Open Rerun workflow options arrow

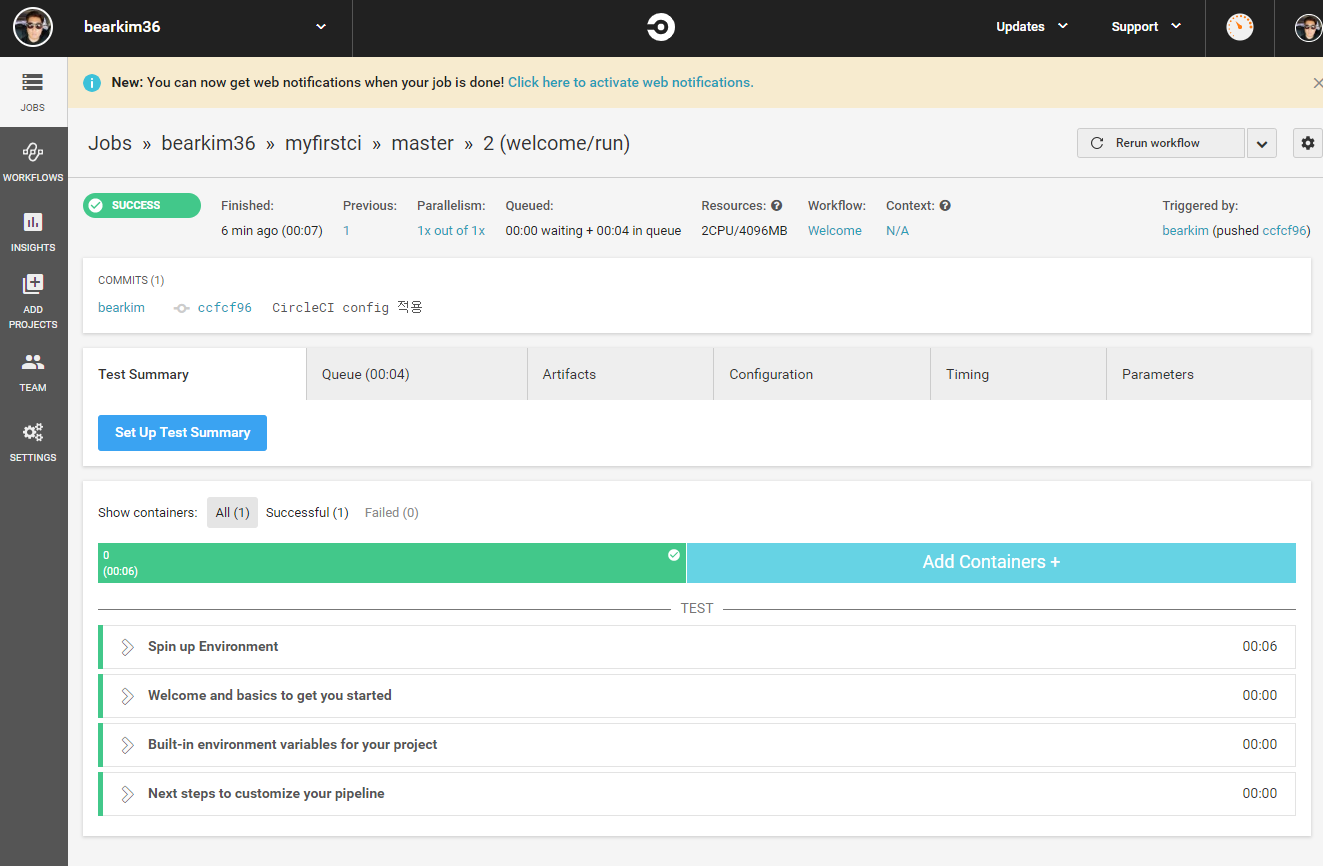1262,144
